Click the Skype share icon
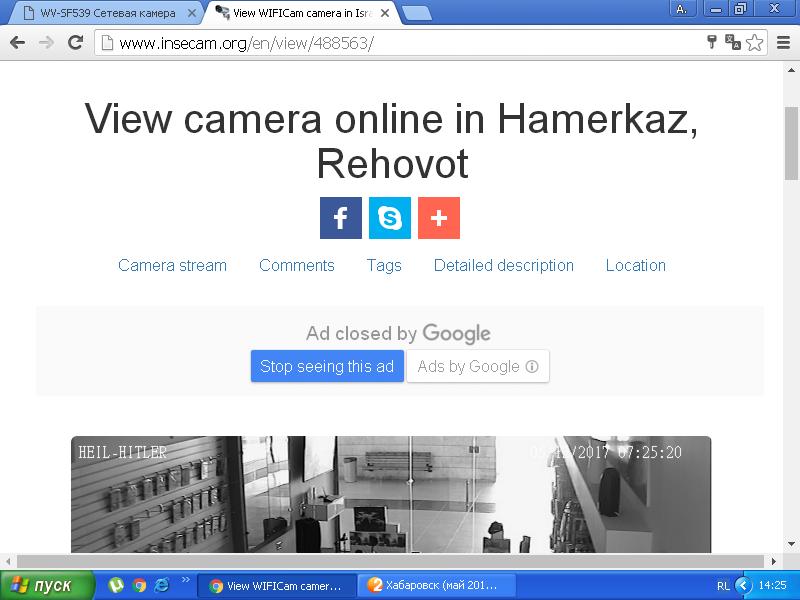The height and width of the screenshot is (600, 800). click(x=390, y=218)
